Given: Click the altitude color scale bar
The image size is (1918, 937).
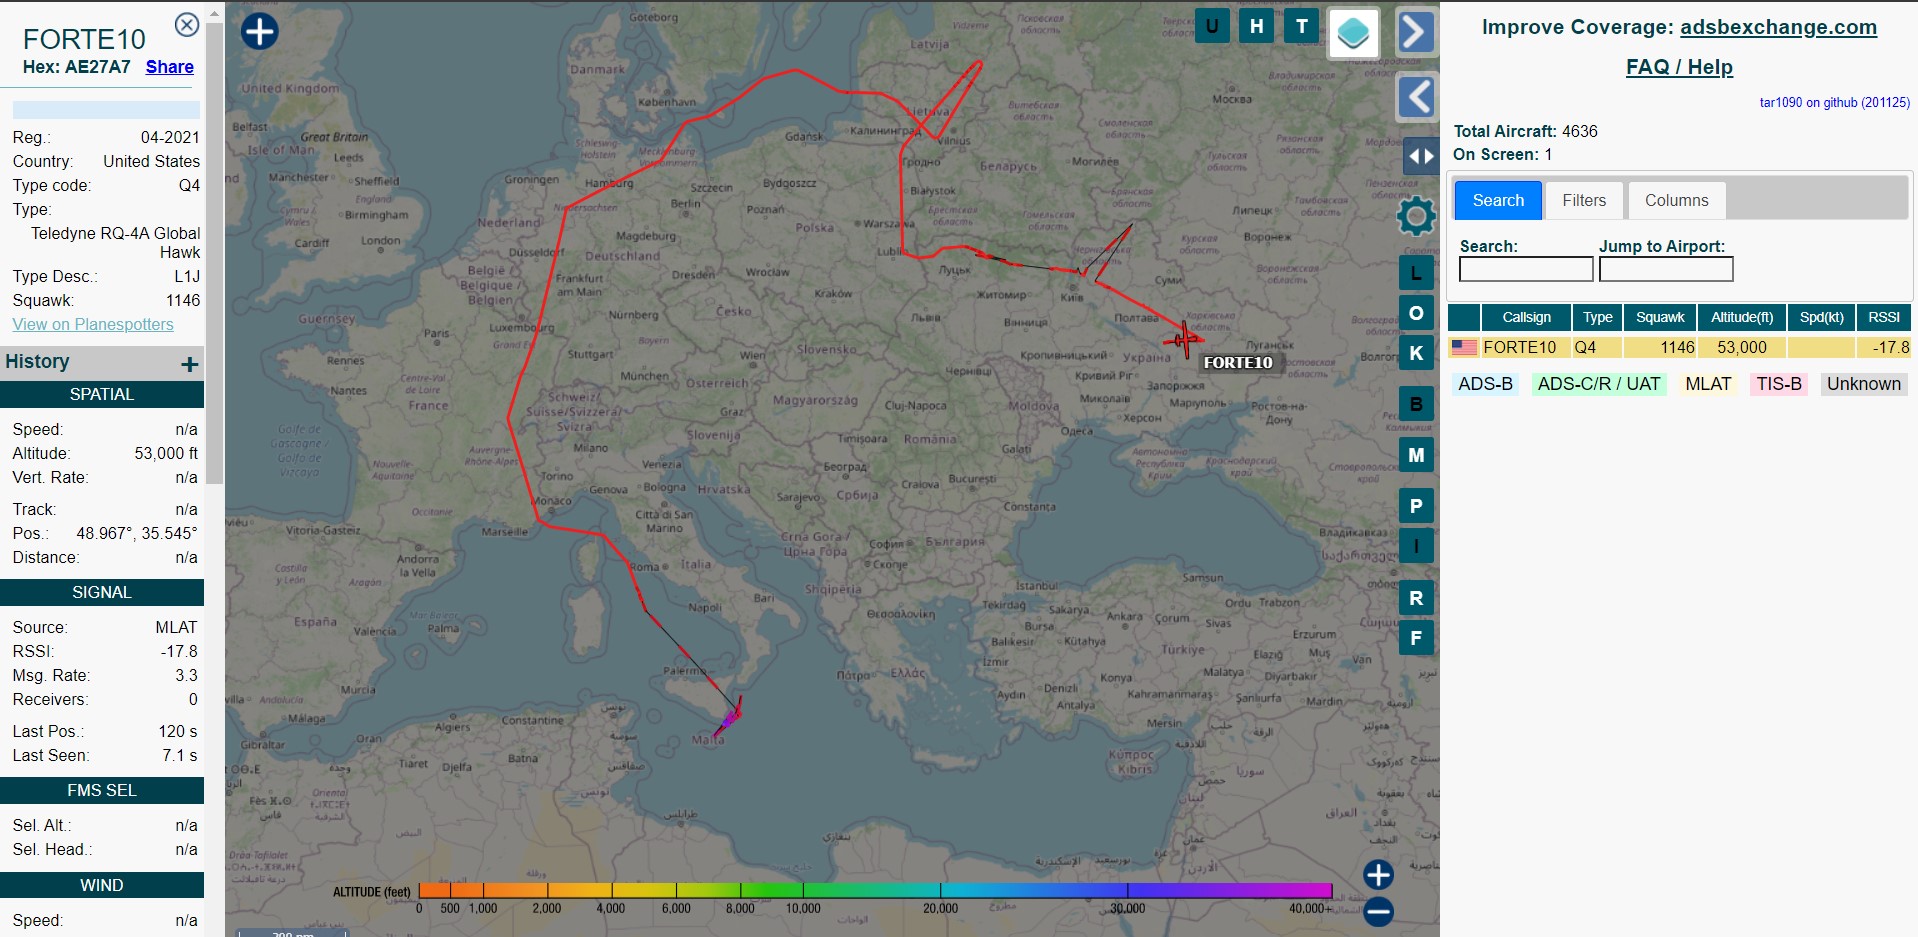Looking at the screenshot, I should [x=875, y=890].
